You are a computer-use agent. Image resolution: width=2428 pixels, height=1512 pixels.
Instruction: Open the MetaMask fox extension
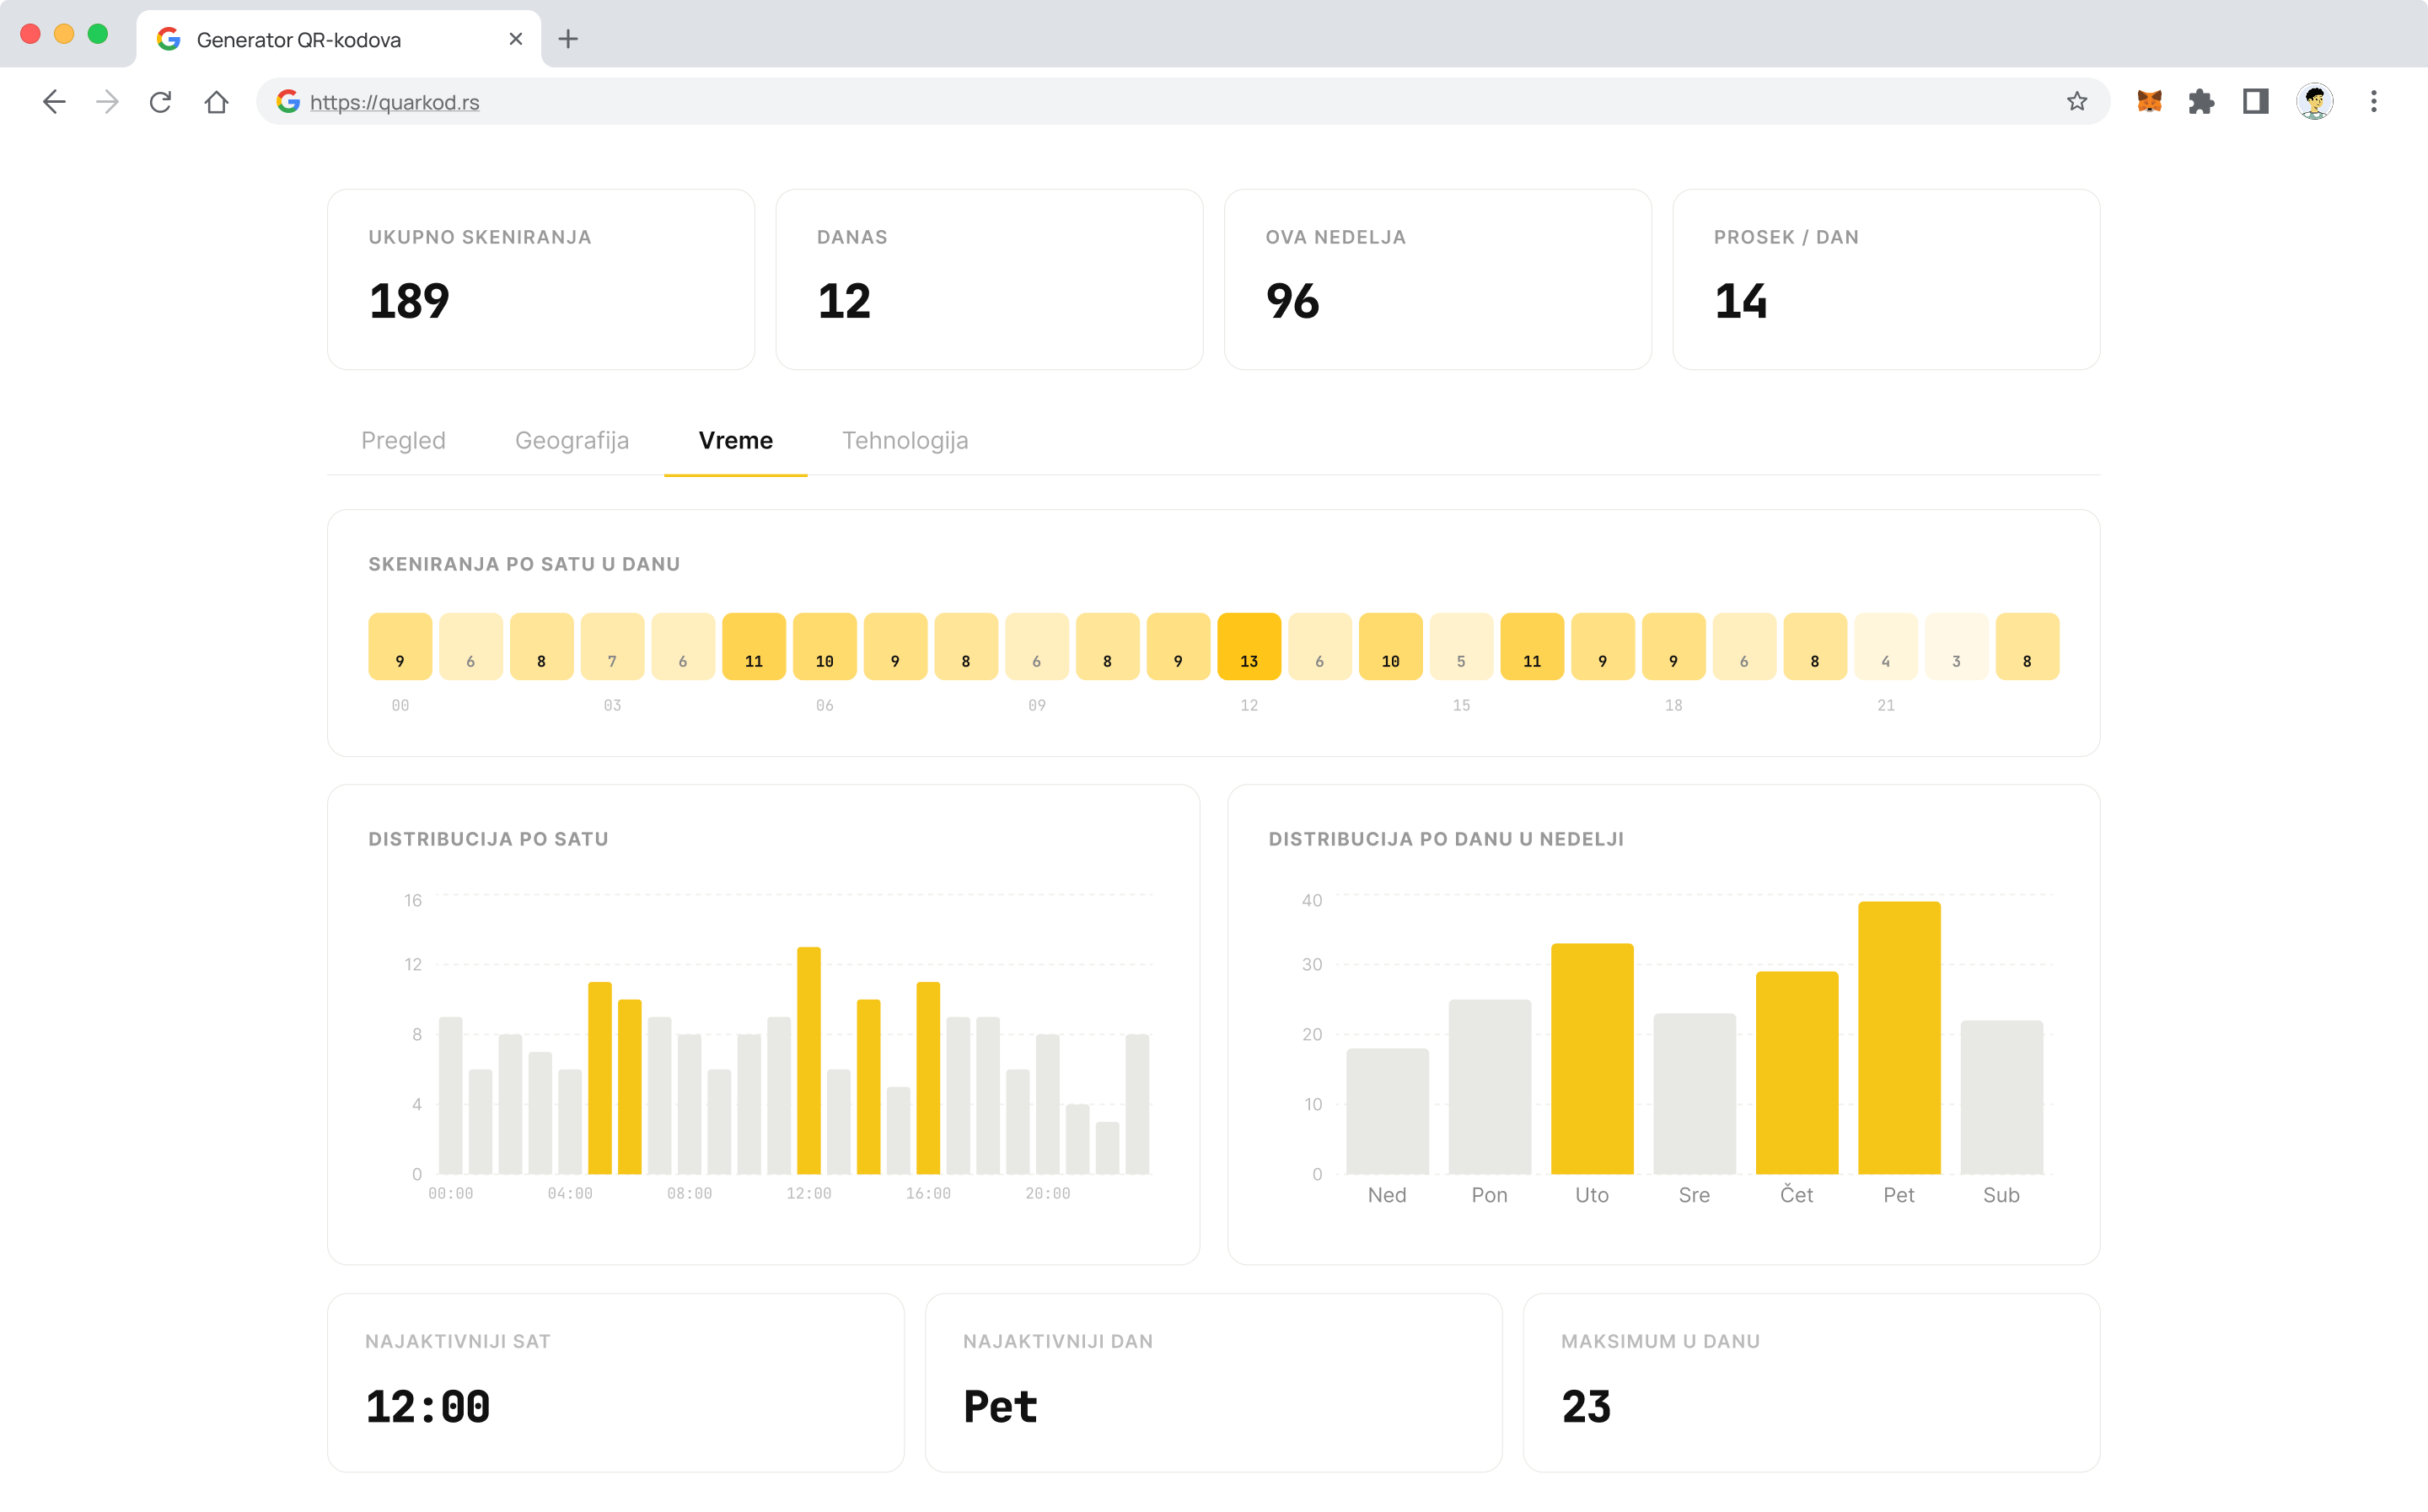[x=2149, y=102]
